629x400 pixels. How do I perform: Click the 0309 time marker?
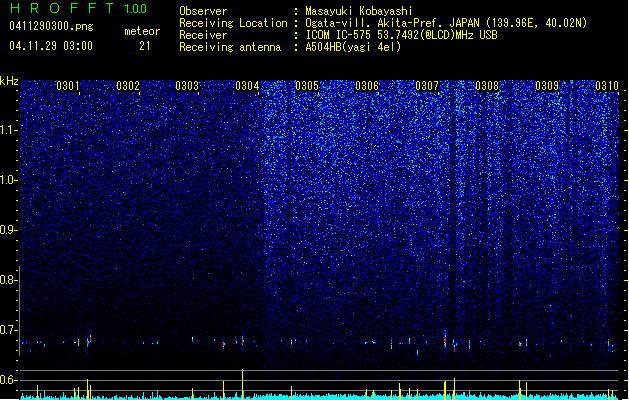click(547, 86)
